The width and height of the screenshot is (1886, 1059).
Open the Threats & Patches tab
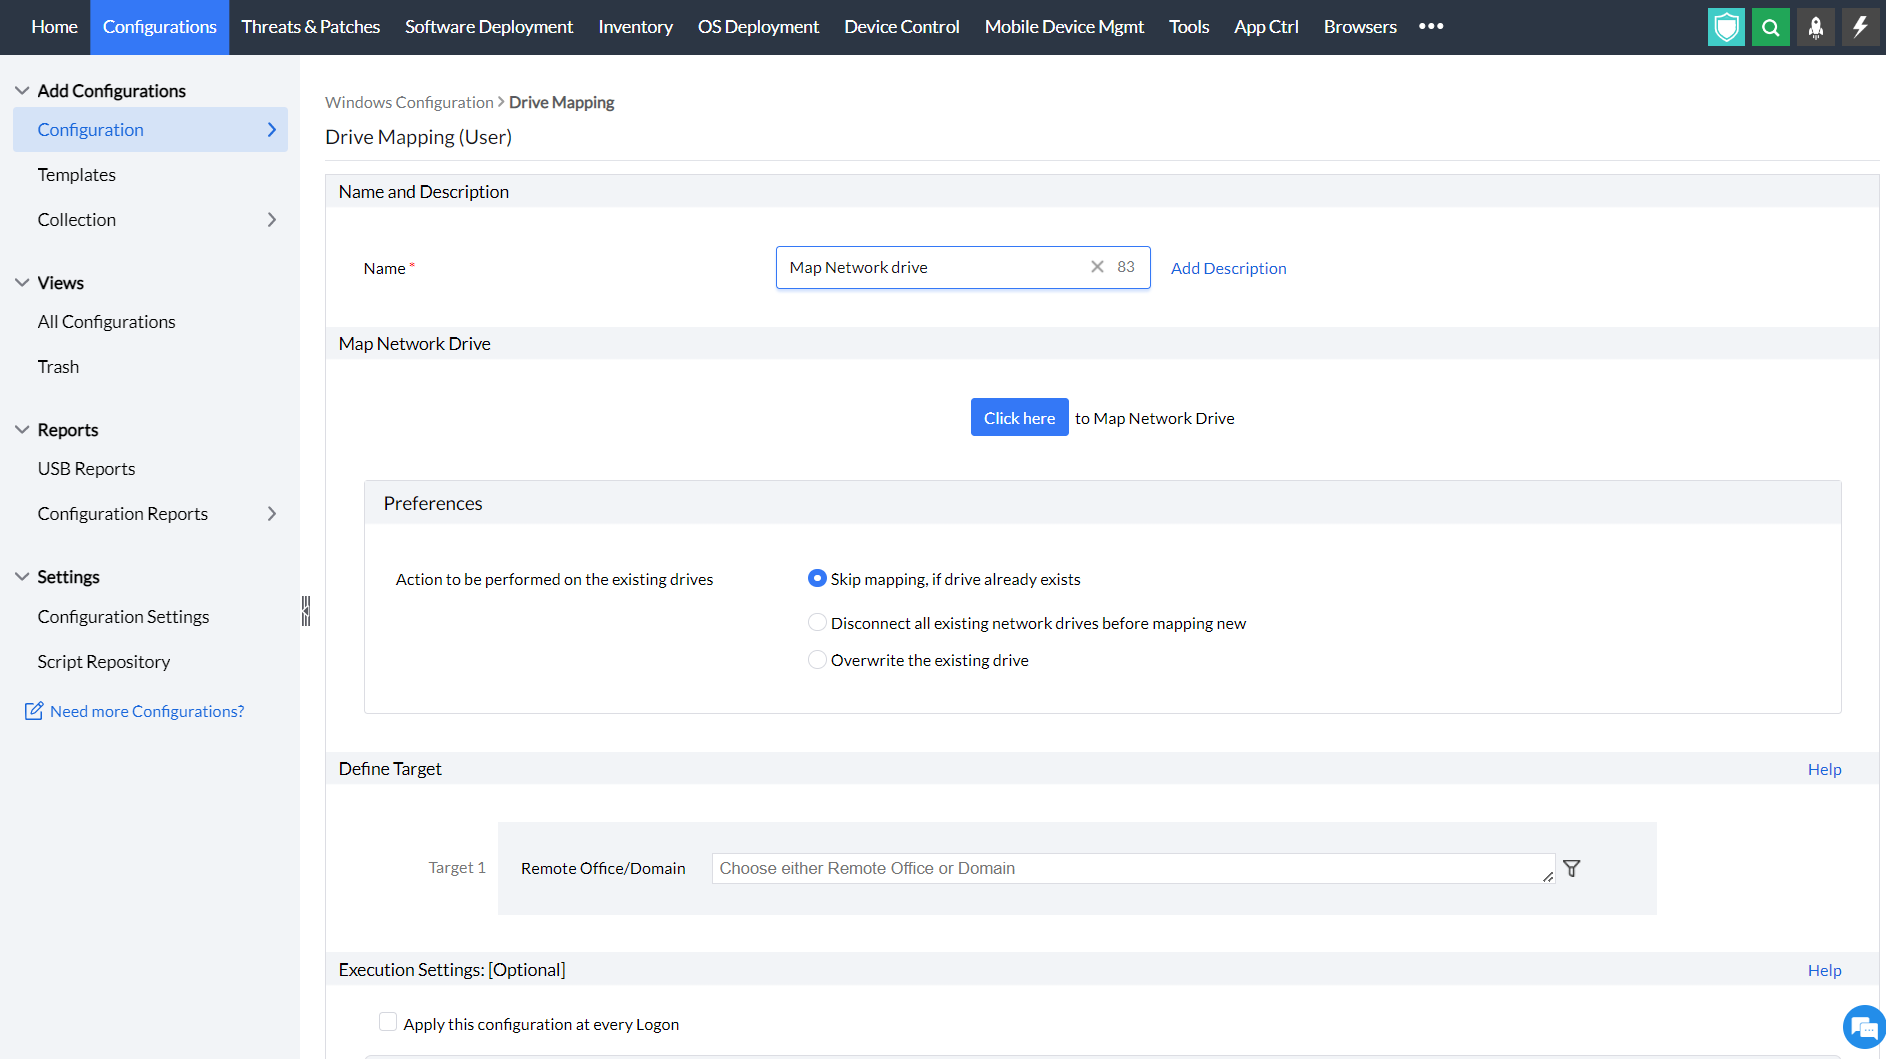(x=310, y=27)
